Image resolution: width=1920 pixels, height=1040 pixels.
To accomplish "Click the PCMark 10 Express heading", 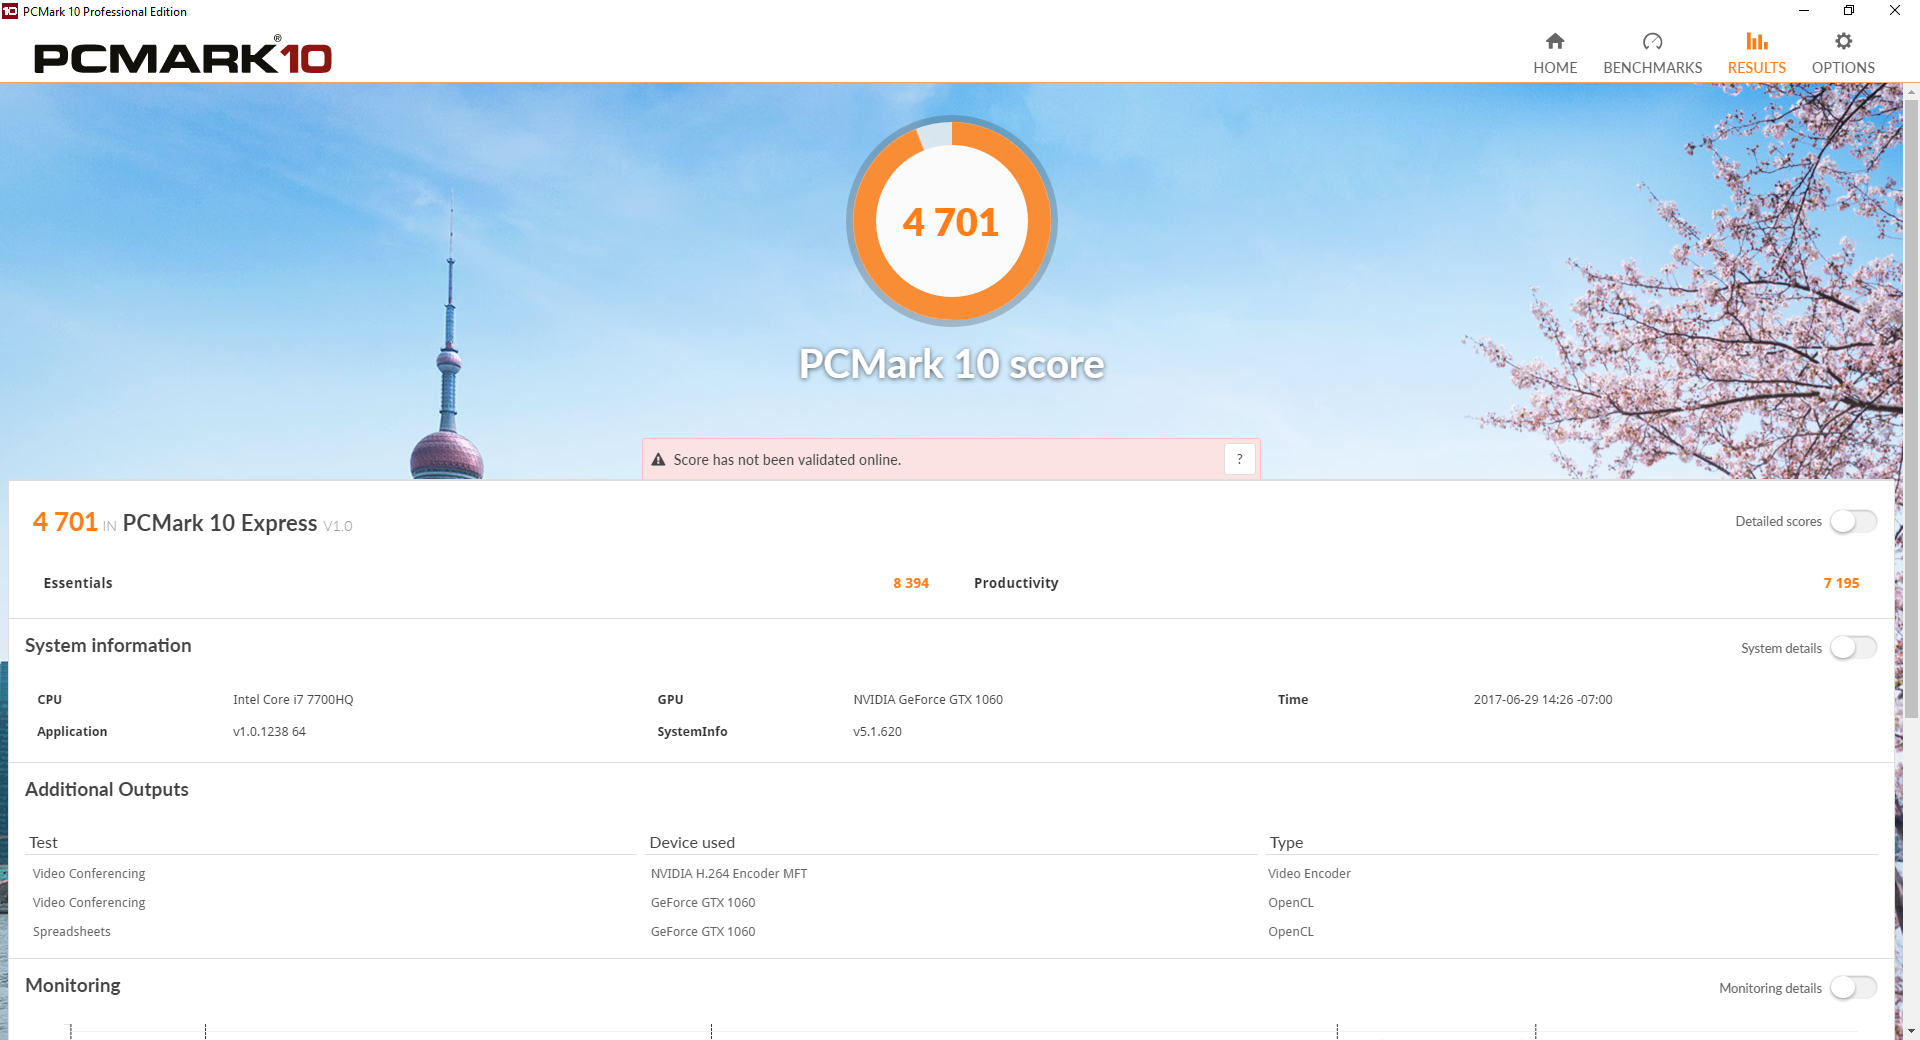I will click(220, 523).
